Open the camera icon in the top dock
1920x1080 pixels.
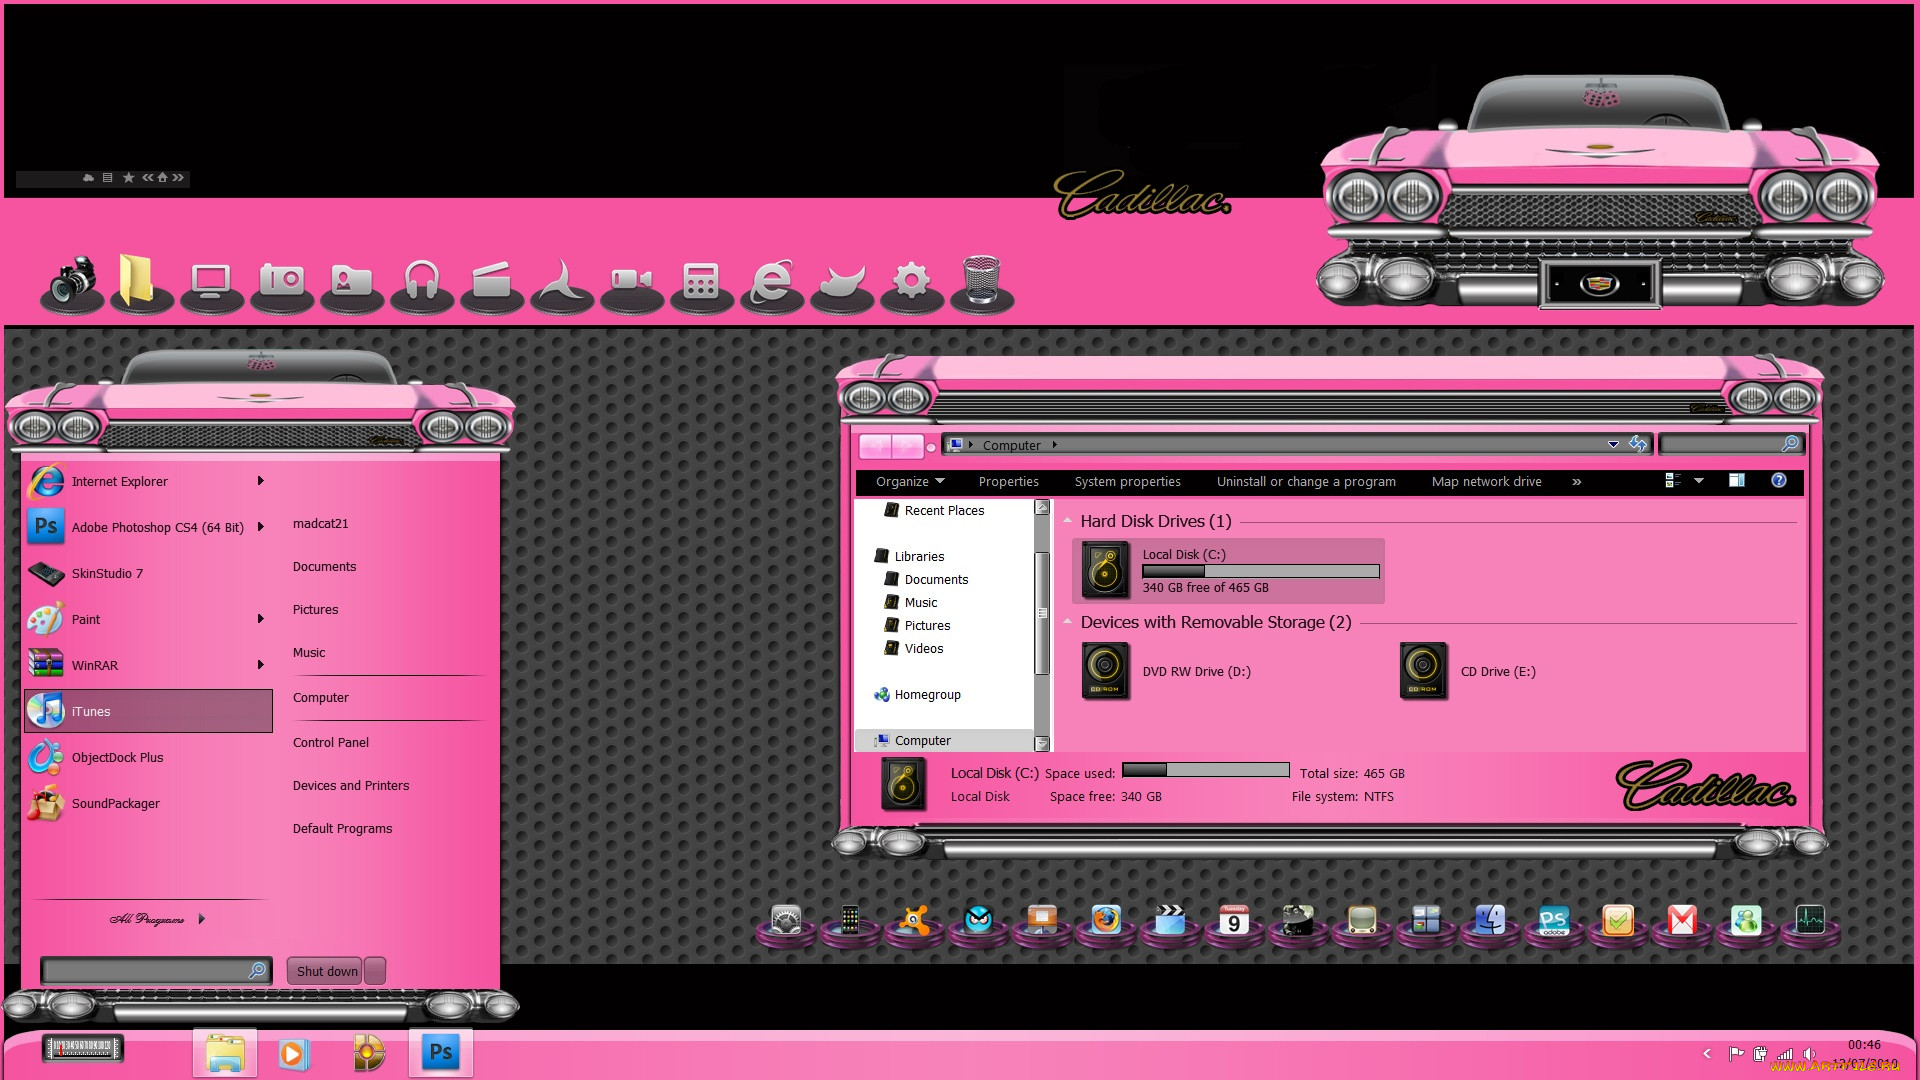pyautogui.click(x=72, y=283)
